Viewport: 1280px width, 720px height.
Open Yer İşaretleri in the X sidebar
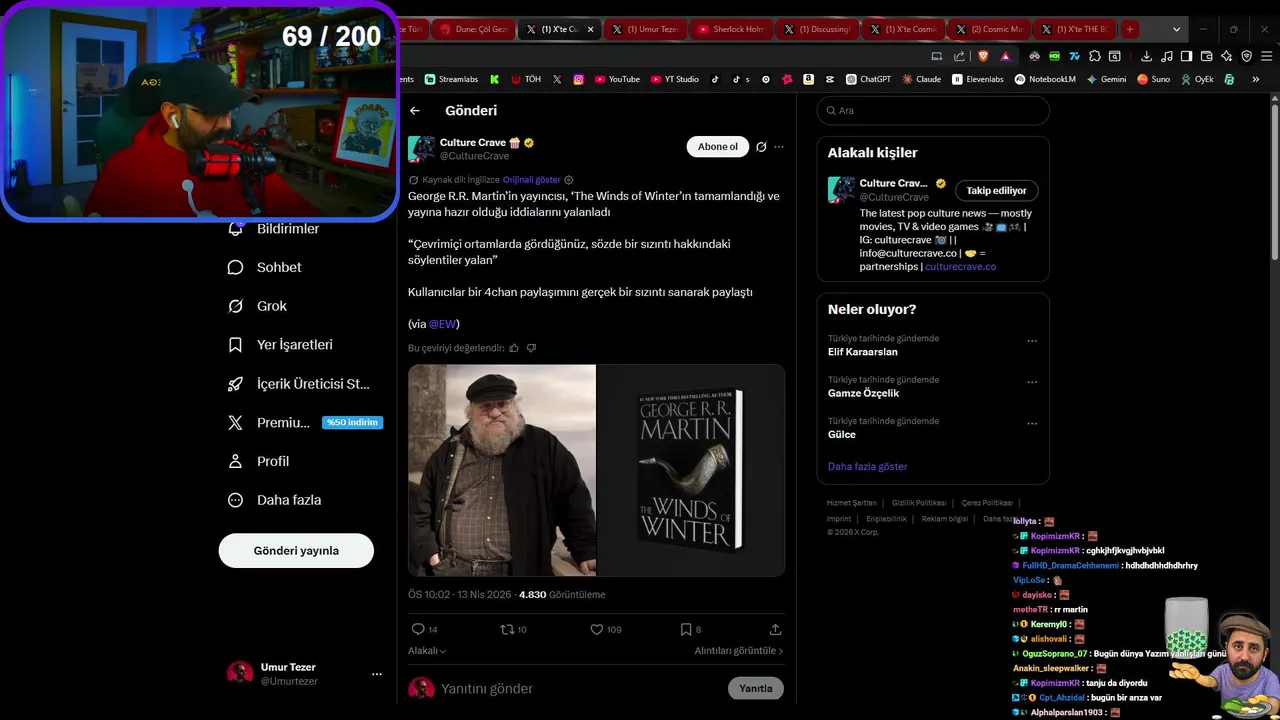tap(281, 345)
